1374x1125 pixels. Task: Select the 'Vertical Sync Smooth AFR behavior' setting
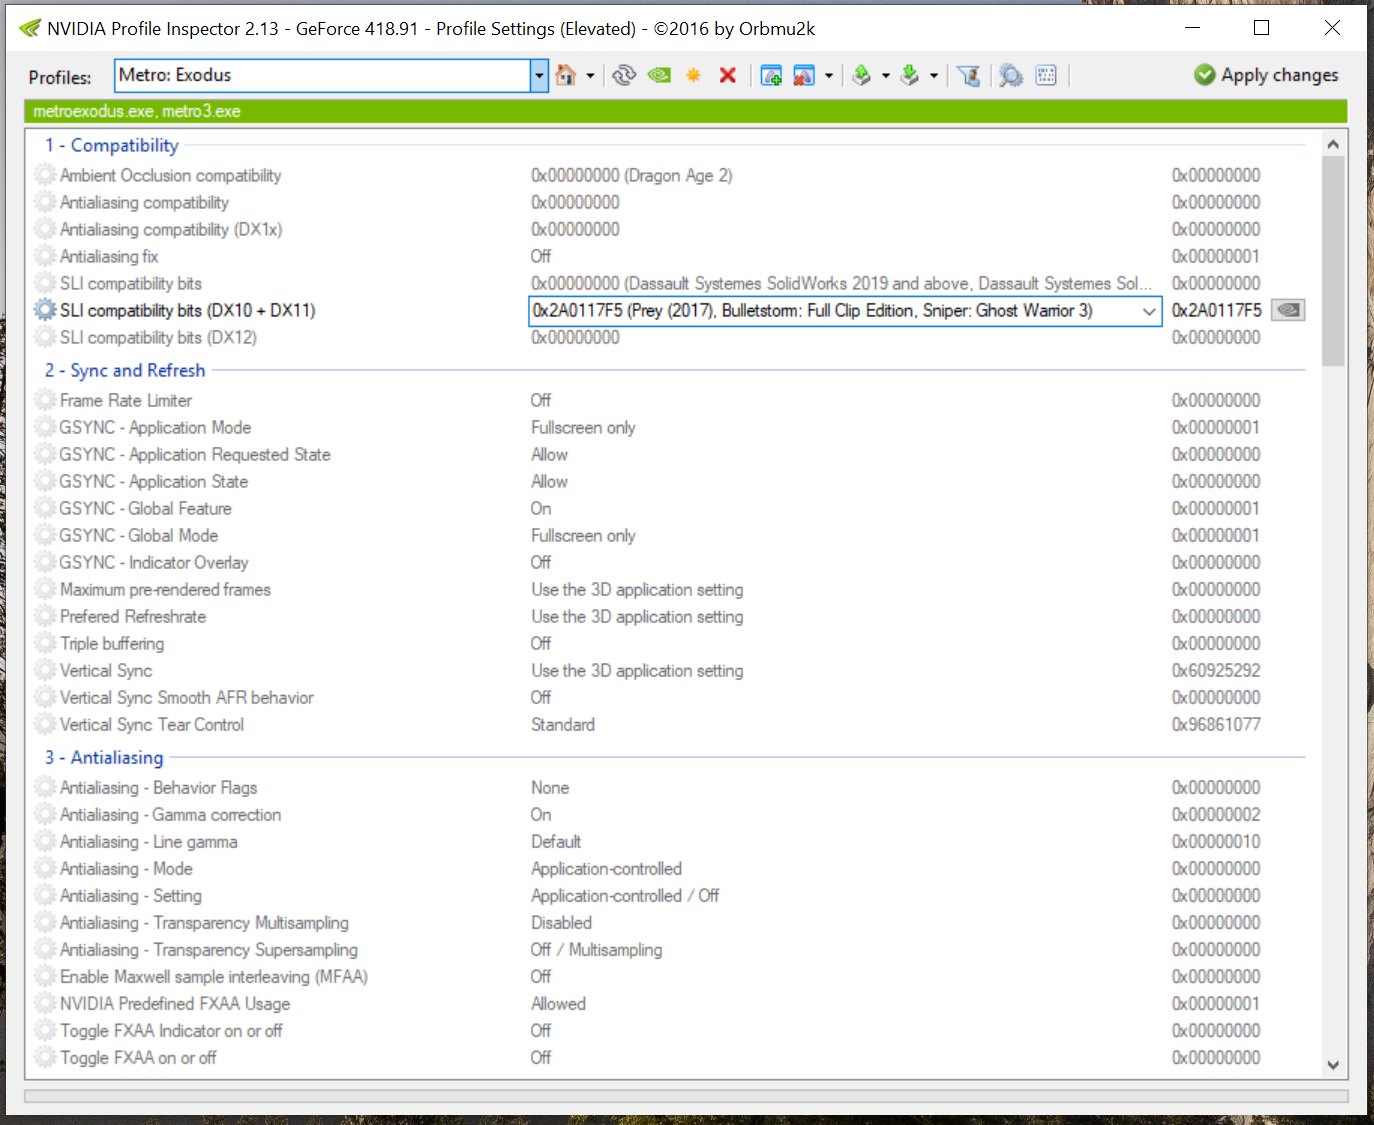tap(187, 697)
